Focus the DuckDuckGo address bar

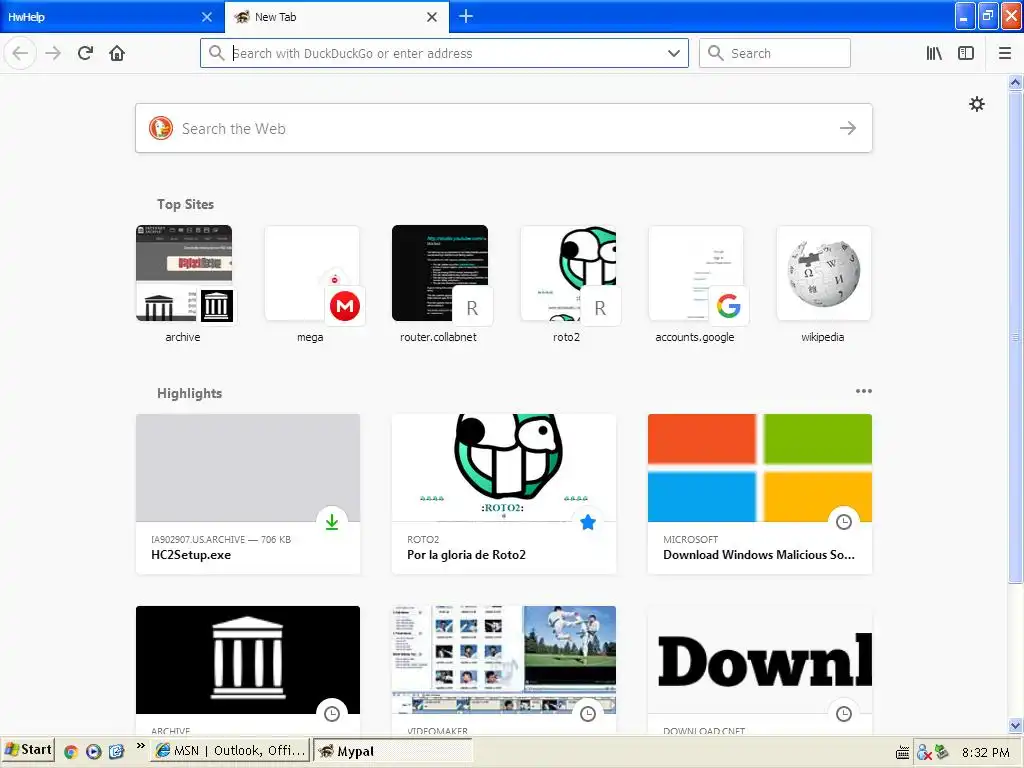point(444,54)
